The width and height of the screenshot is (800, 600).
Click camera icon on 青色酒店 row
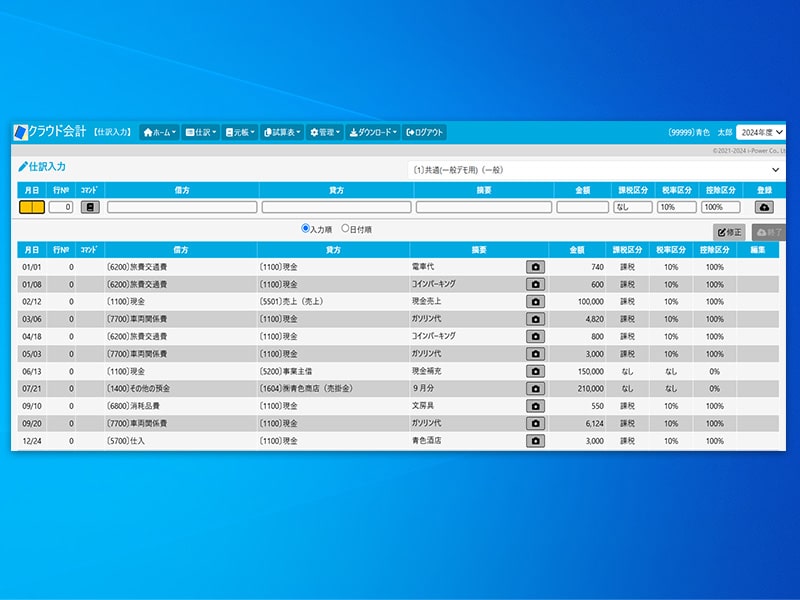pos(535,440)
